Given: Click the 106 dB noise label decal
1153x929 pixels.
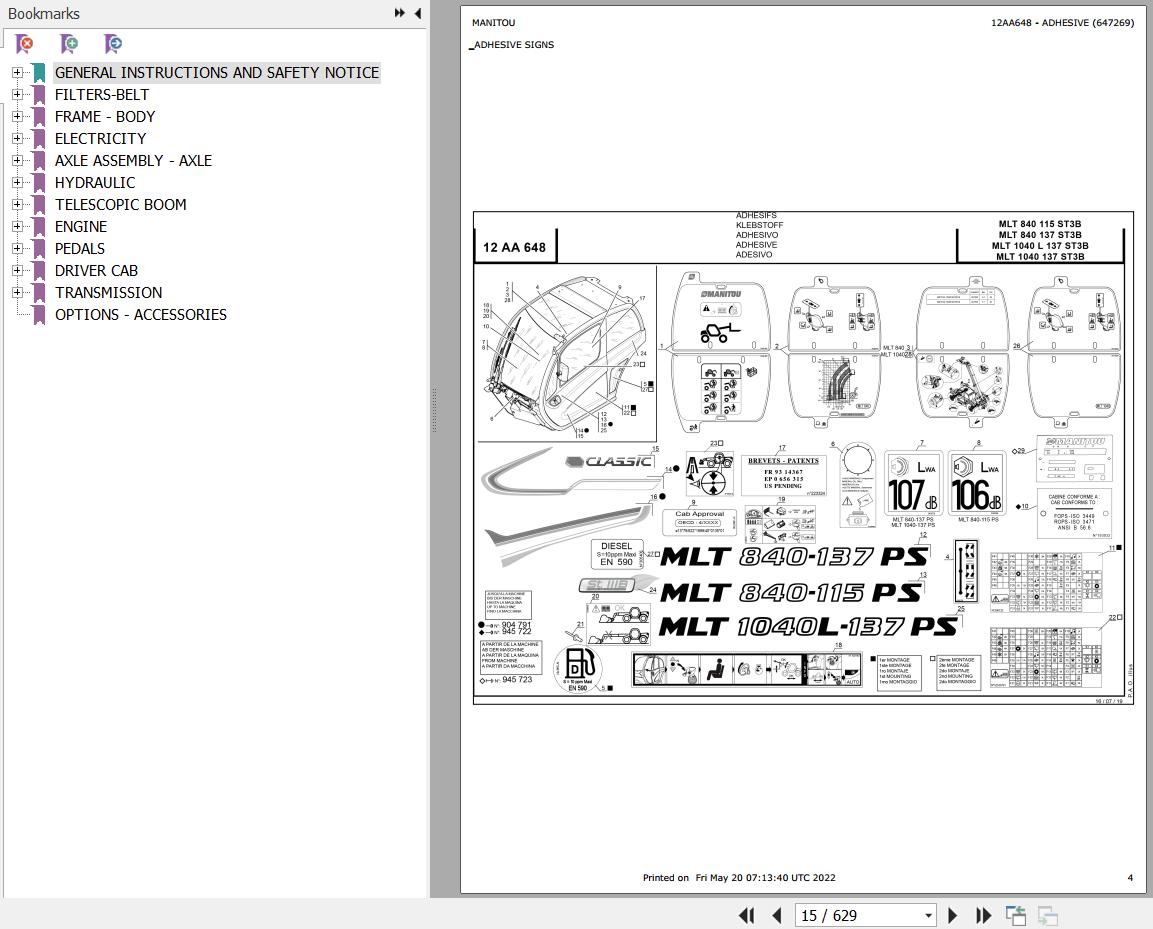Looking at the screenshot, I should [977, 483].
